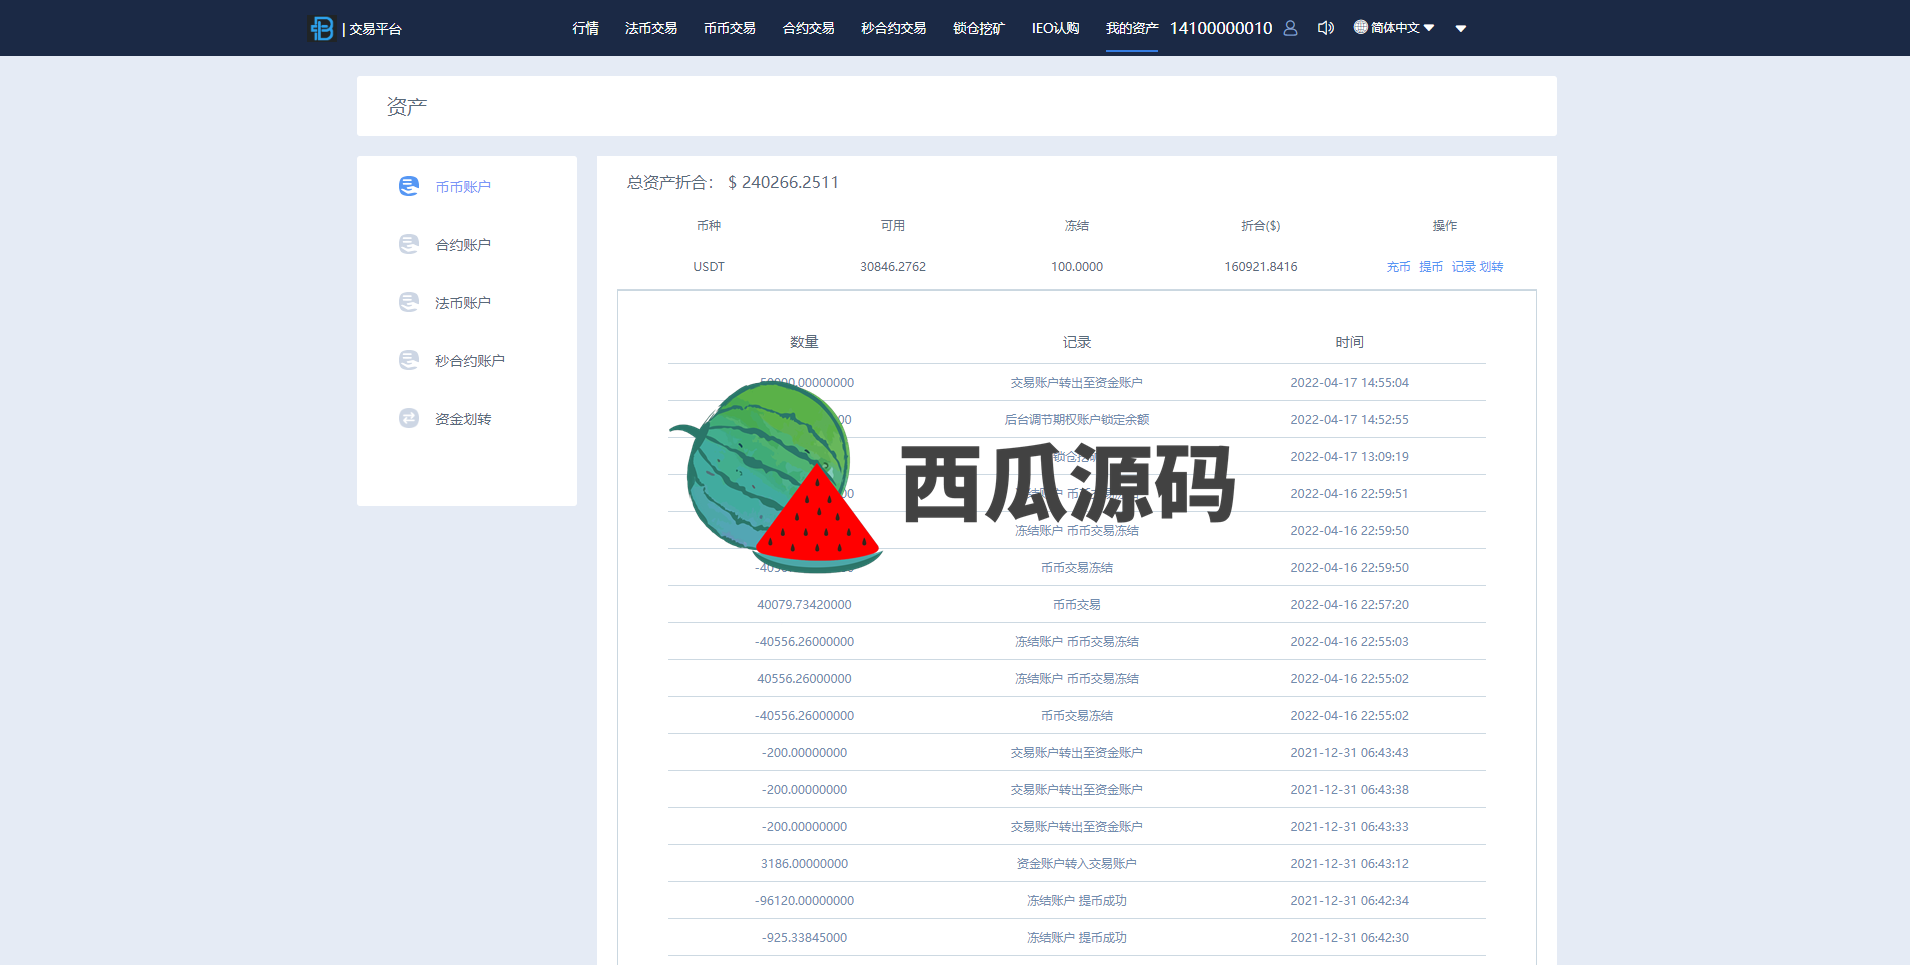Screen dimensions: 1910x965
Task: Open 法币交易 navigation item
Action: 651,28
